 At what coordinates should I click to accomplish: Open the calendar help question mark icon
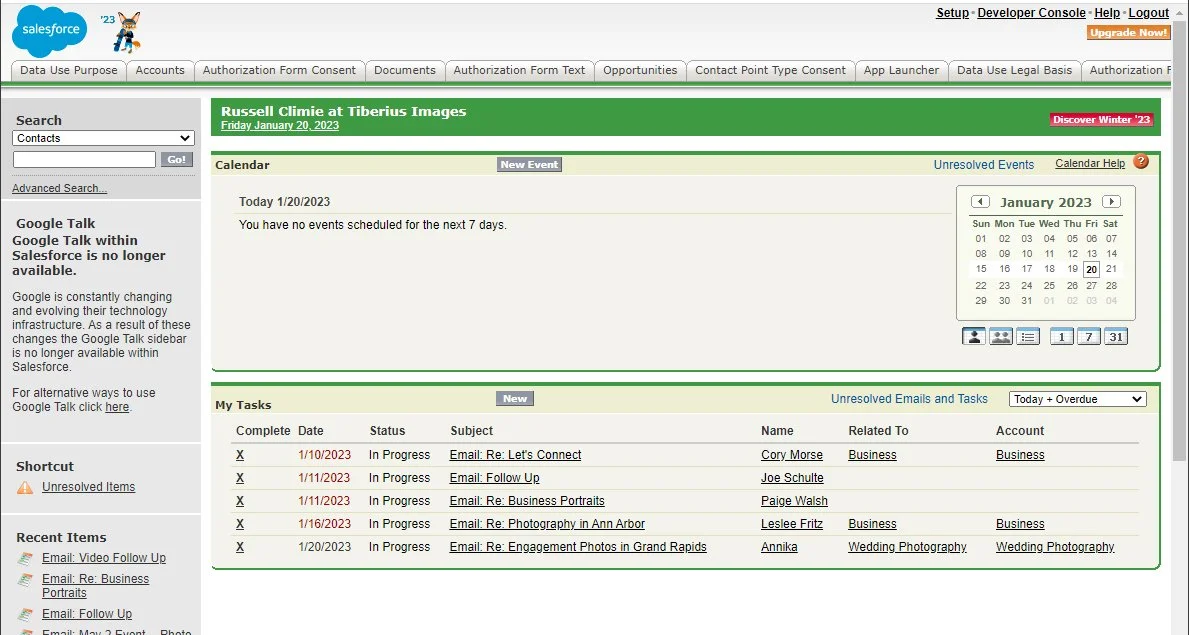[x=1140, y=162]
